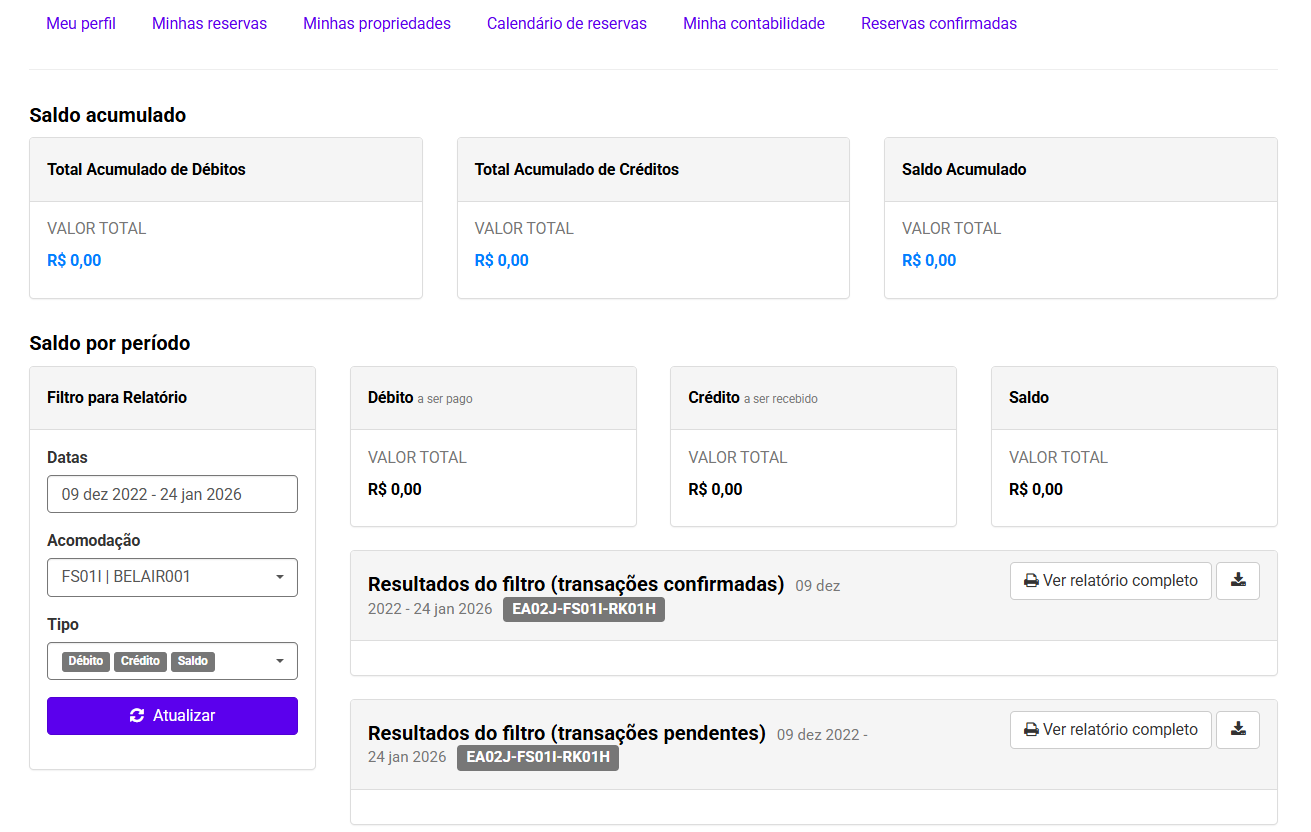
Task: Click printer icon for confirmed transactions
Action: point(1031,581)
